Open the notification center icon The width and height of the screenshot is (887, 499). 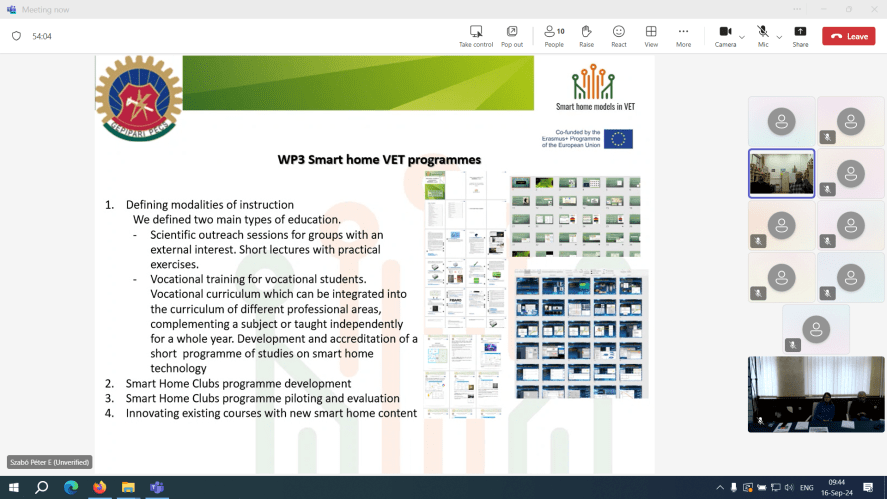(x=868, y=487)
